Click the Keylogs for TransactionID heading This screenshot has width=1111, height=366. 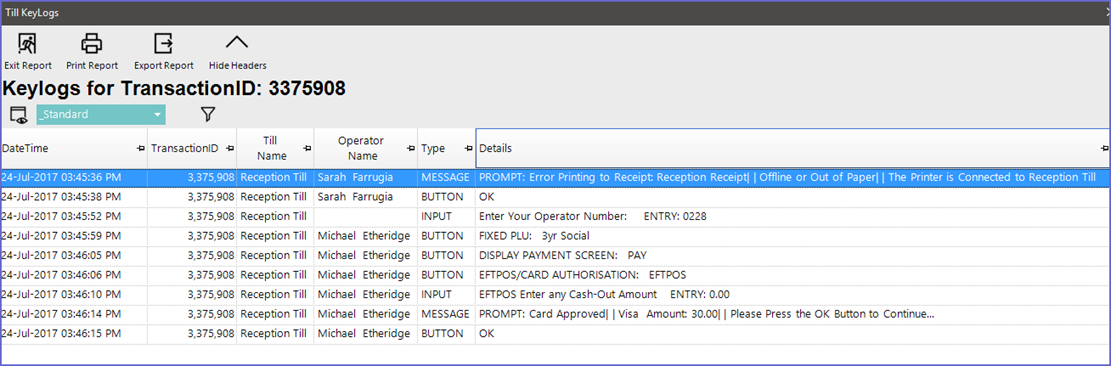(x=174, y=88)
